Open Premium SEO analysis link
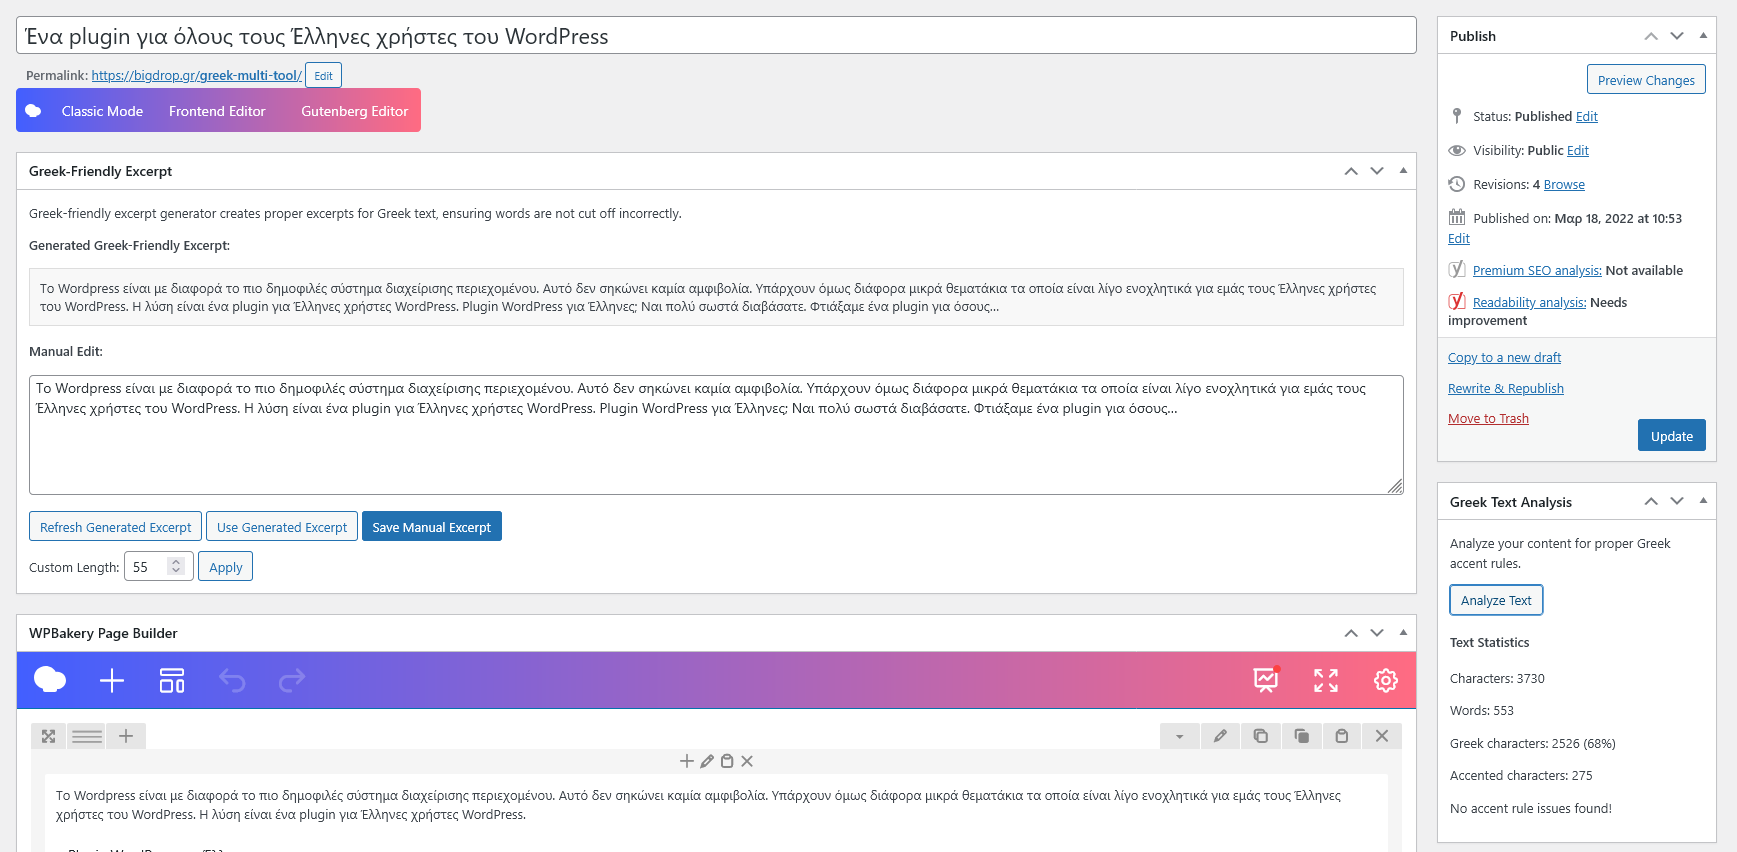This screenshot has height=852, width=1737. pyautogui.click(x=1537, y=270)
